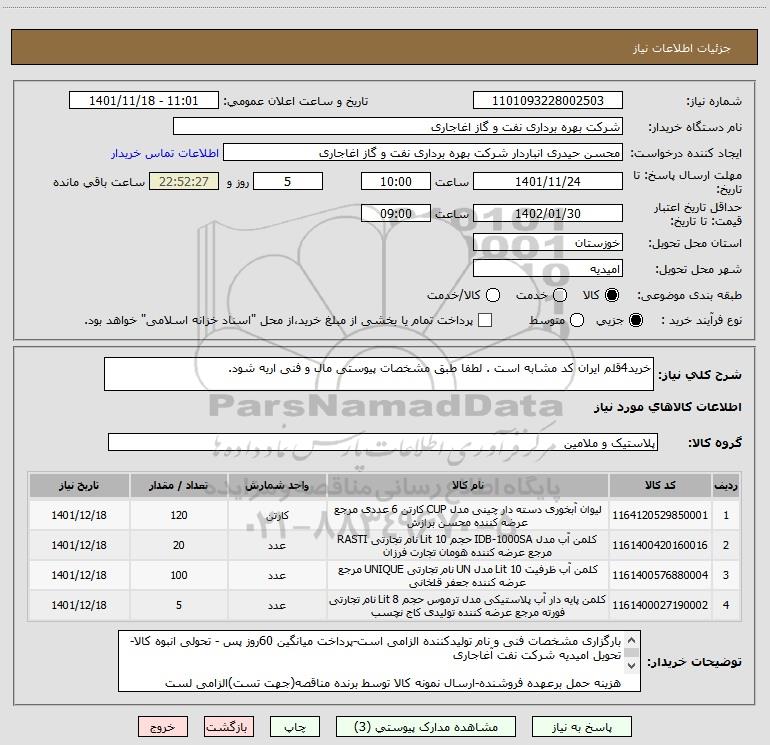770x745 pixels.
Task: Click quantity 100 in row 3
Action: pyautogui.click(x=179, y=575)
